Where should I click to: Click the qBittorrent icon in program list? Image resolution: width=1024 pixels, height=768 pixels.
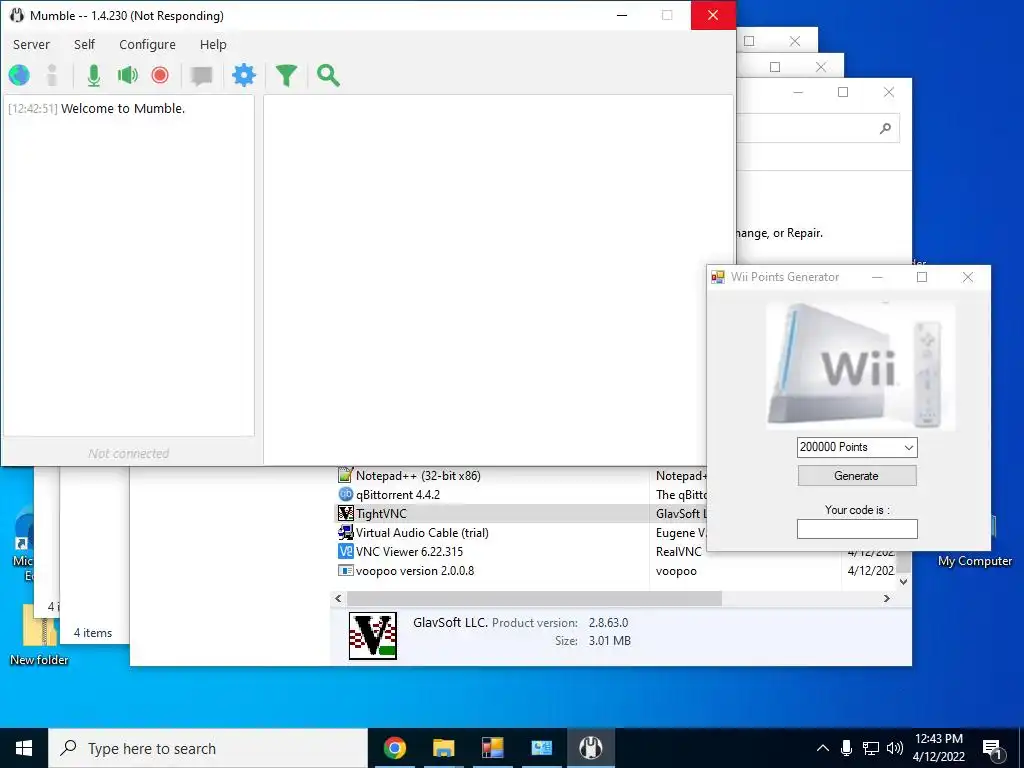point(345,494)
